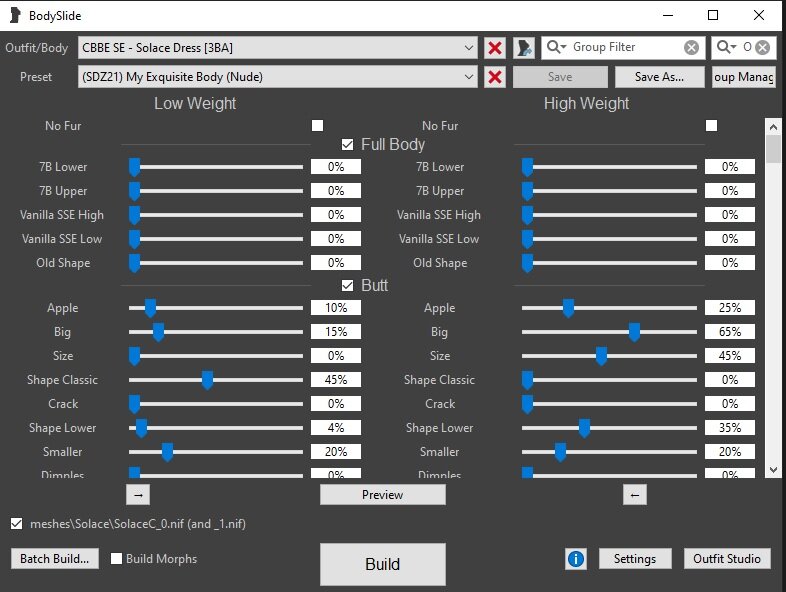The height and width of the screenshot is (592, 786).
Task: Open the Group Manager button
Action: pos(743,77)
